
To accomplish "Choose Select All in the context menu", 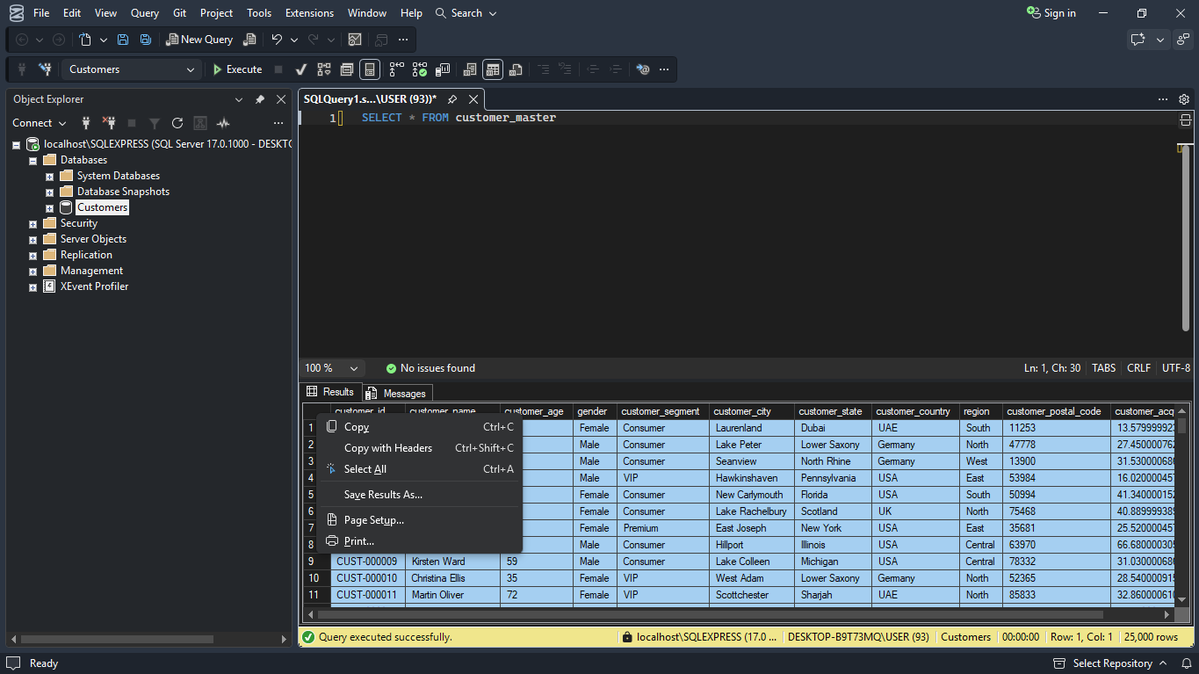I will (419, 469).
